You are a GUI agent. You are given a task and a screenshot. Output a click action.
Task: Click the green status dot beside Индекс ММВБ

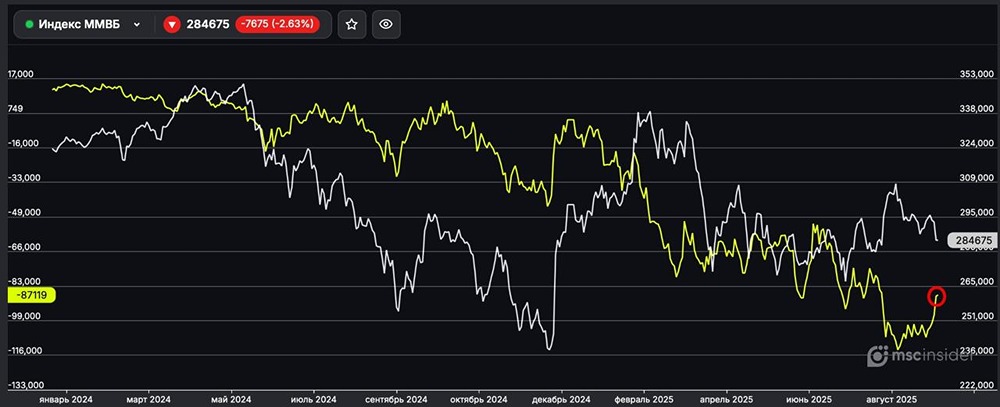click(29, 25)
